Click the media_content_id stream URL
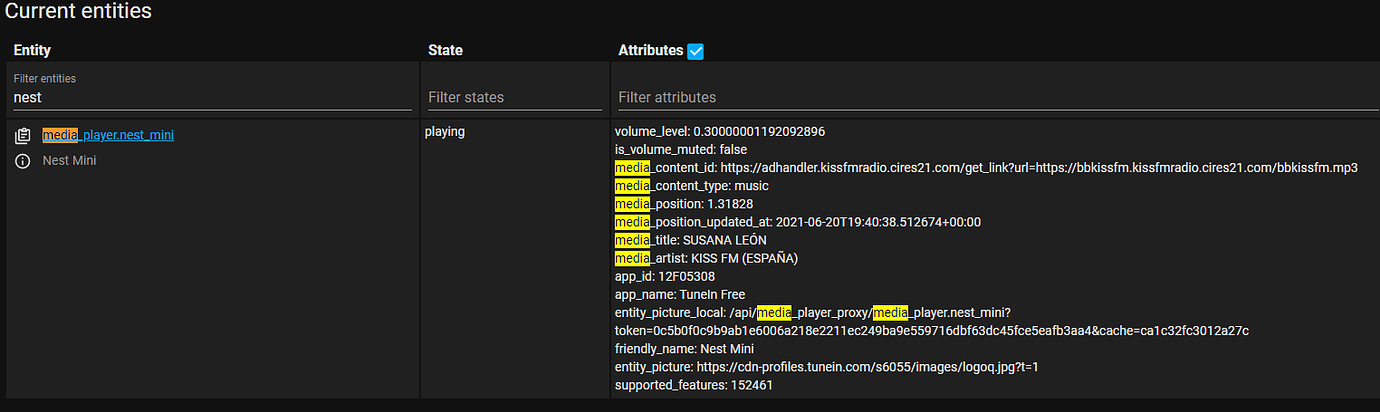The height and width of the screenshot is (412, 1380). tap(1038, 168)
